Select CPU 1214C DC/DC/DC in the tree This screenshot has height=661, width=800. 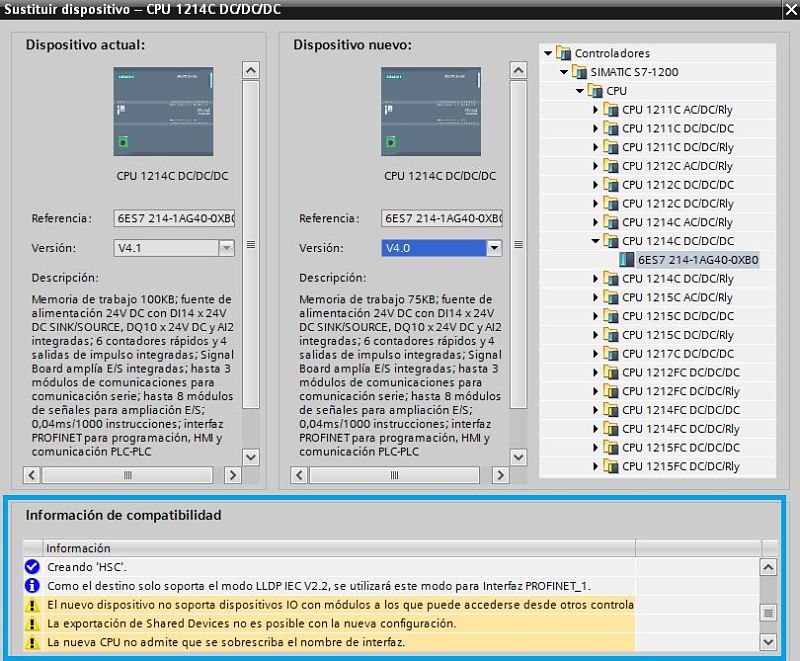coord(678,241)
